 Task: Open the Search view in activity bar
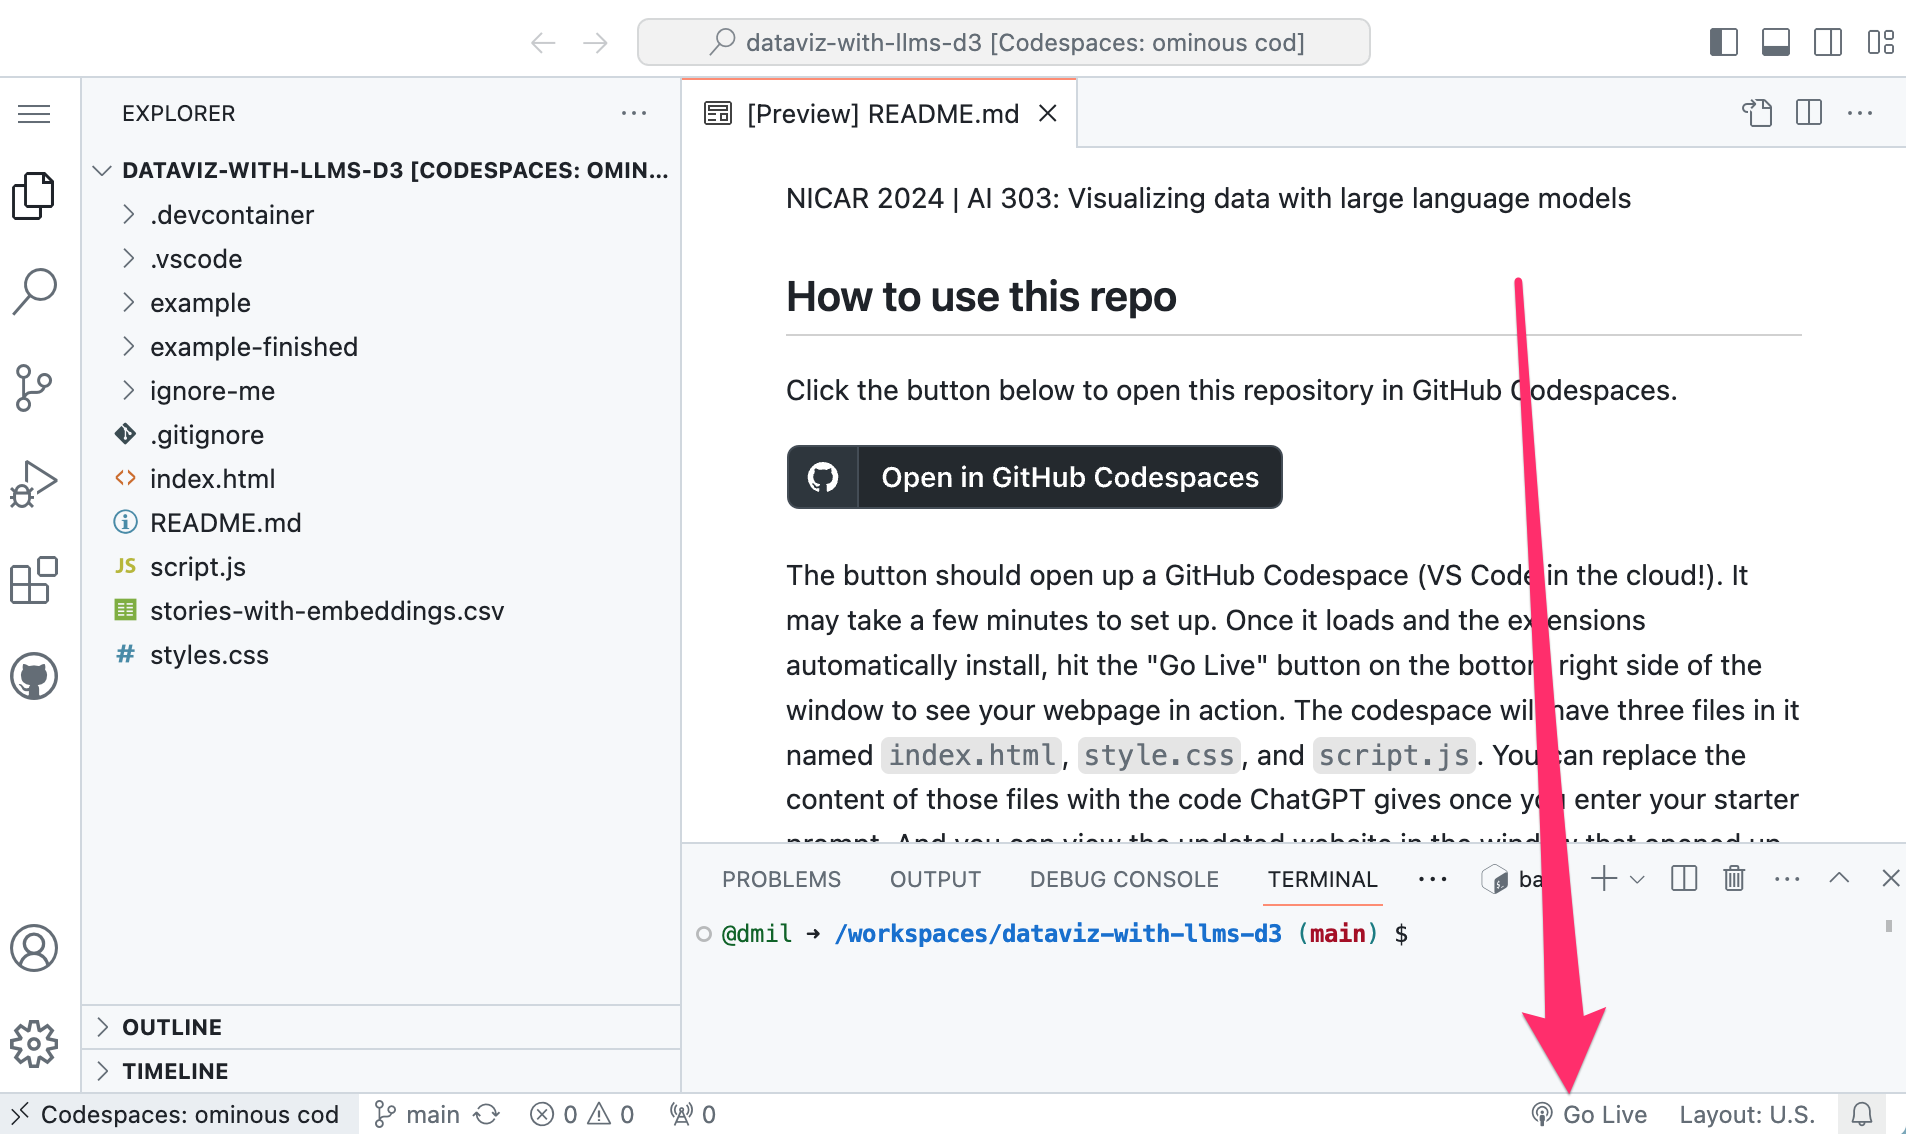(x=34, y=292)
